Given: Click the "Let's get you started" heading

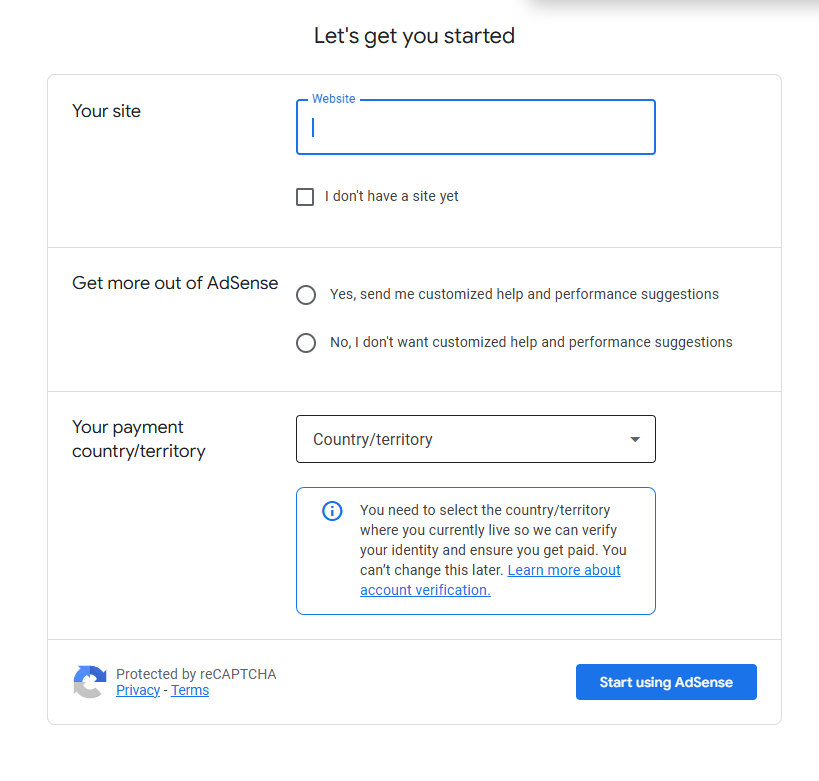Looking at the screenshot, I should click(x=414, y=36).
